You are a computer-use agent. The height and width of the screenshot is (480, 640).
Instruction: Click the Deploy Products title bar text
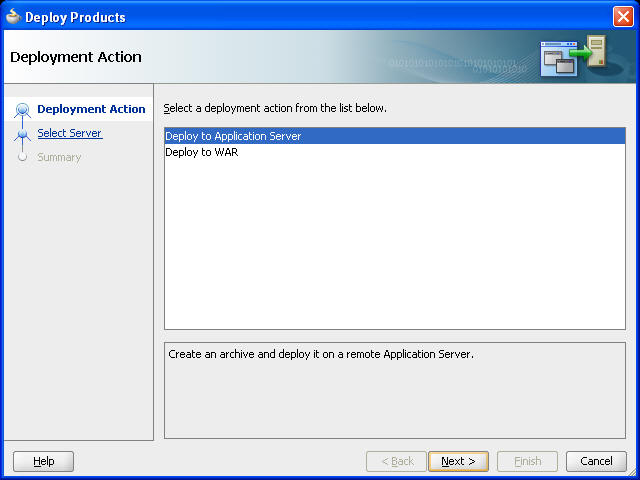pyautogui.click(x=75, y=17)
